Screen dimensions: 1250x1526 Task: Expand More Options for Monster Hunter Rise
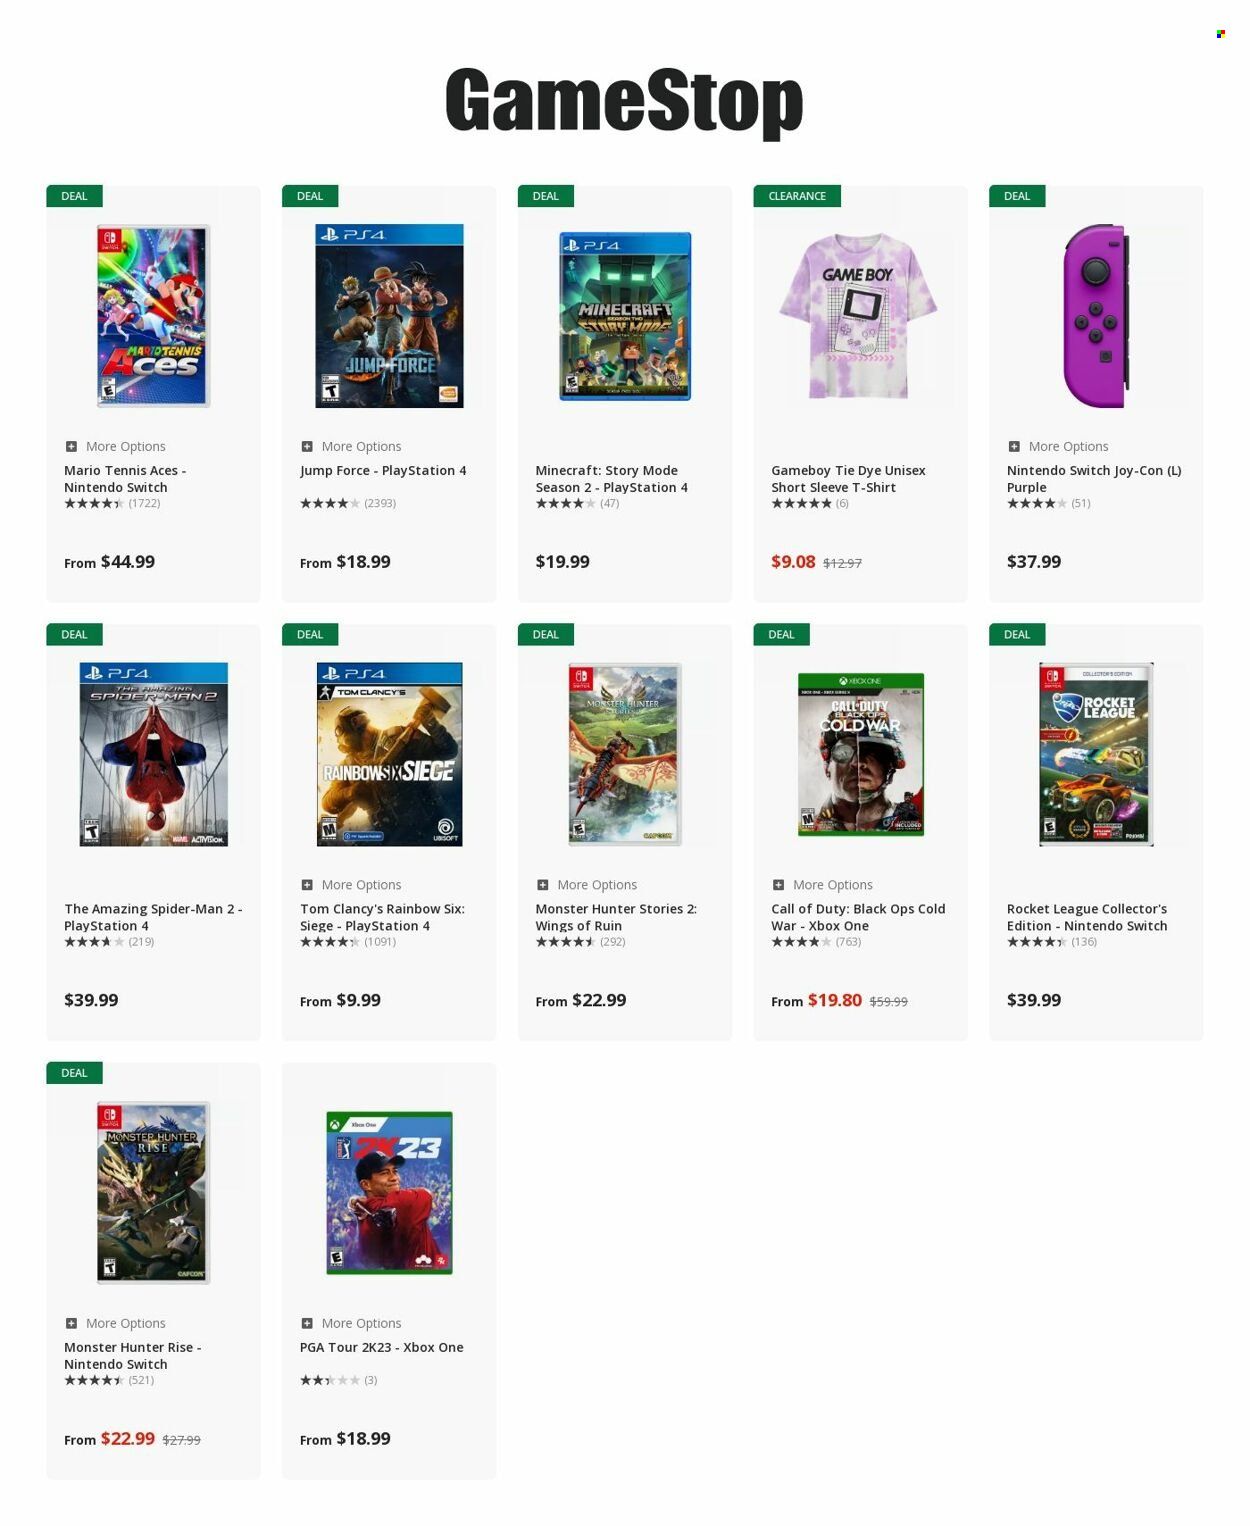125,1323
